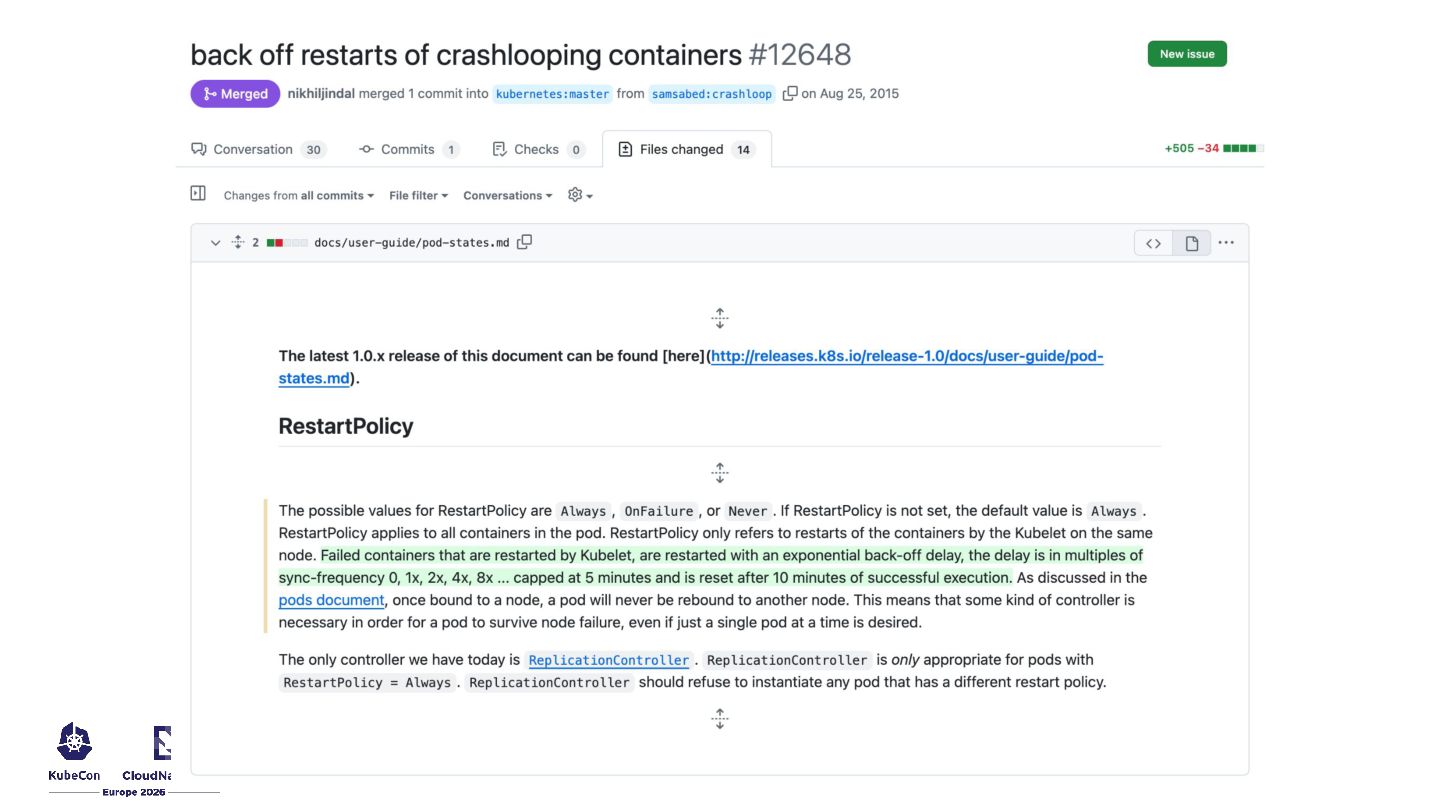Open the Commits tab
Viewport: 1440px width, 810px height.
[408, 150]
